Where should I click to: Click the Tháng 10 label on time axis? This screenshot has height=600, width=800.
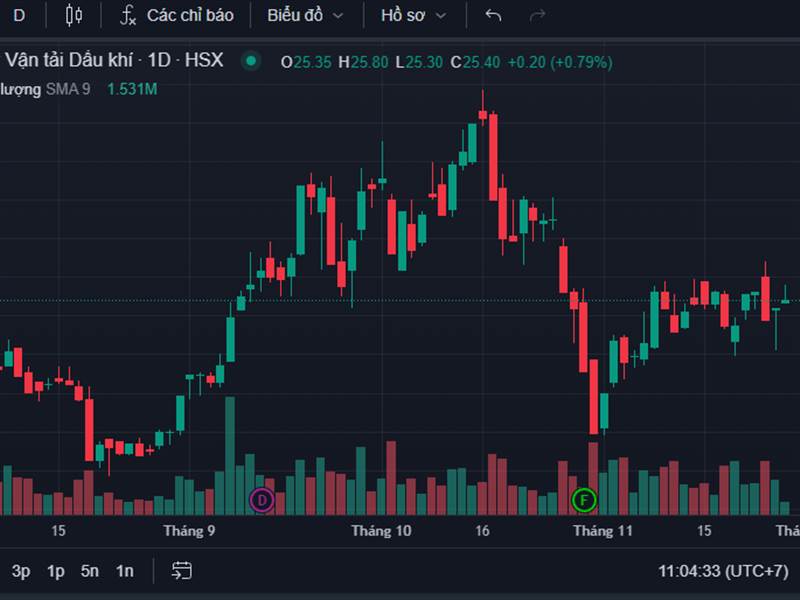click(x=381, y=531)
